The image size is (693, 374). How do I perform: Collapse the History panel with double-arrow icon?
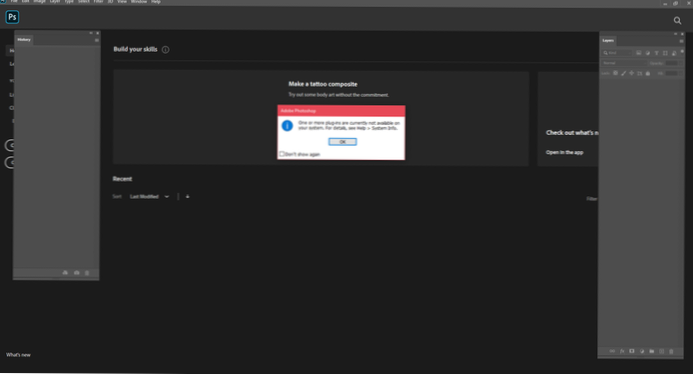[91, 33]
